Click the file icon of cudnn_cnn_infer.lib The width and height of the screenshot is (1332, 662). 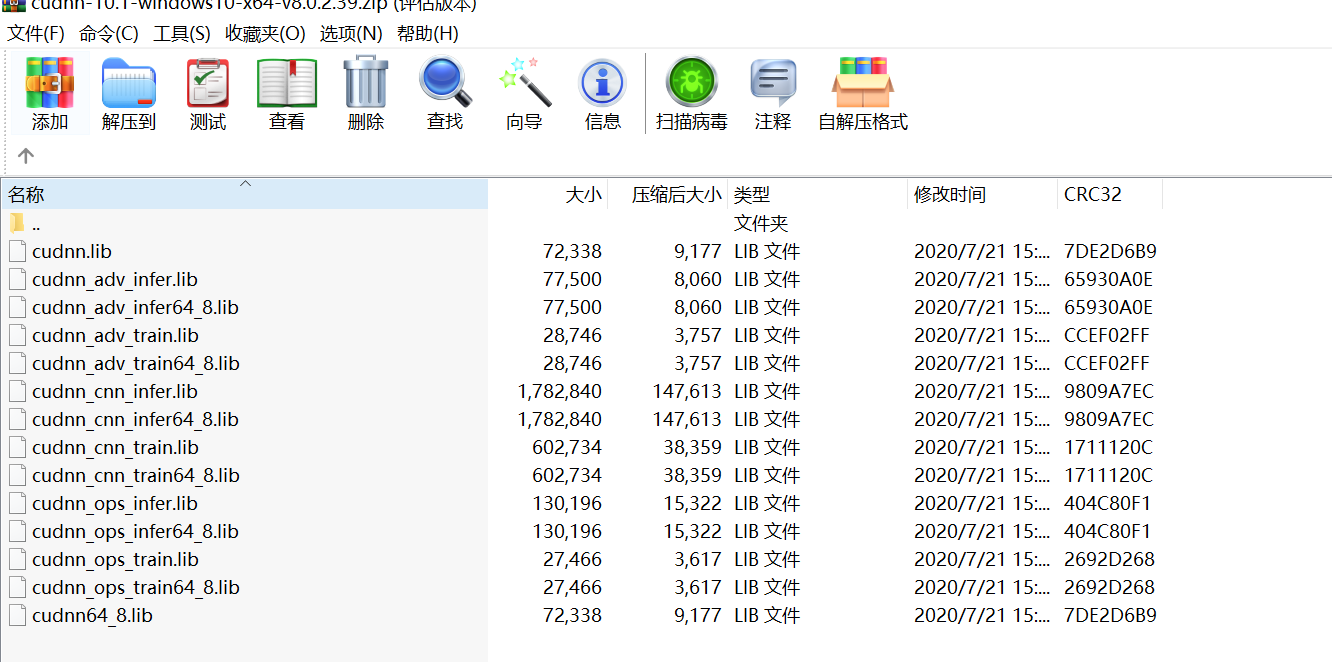tap(16, 391)
